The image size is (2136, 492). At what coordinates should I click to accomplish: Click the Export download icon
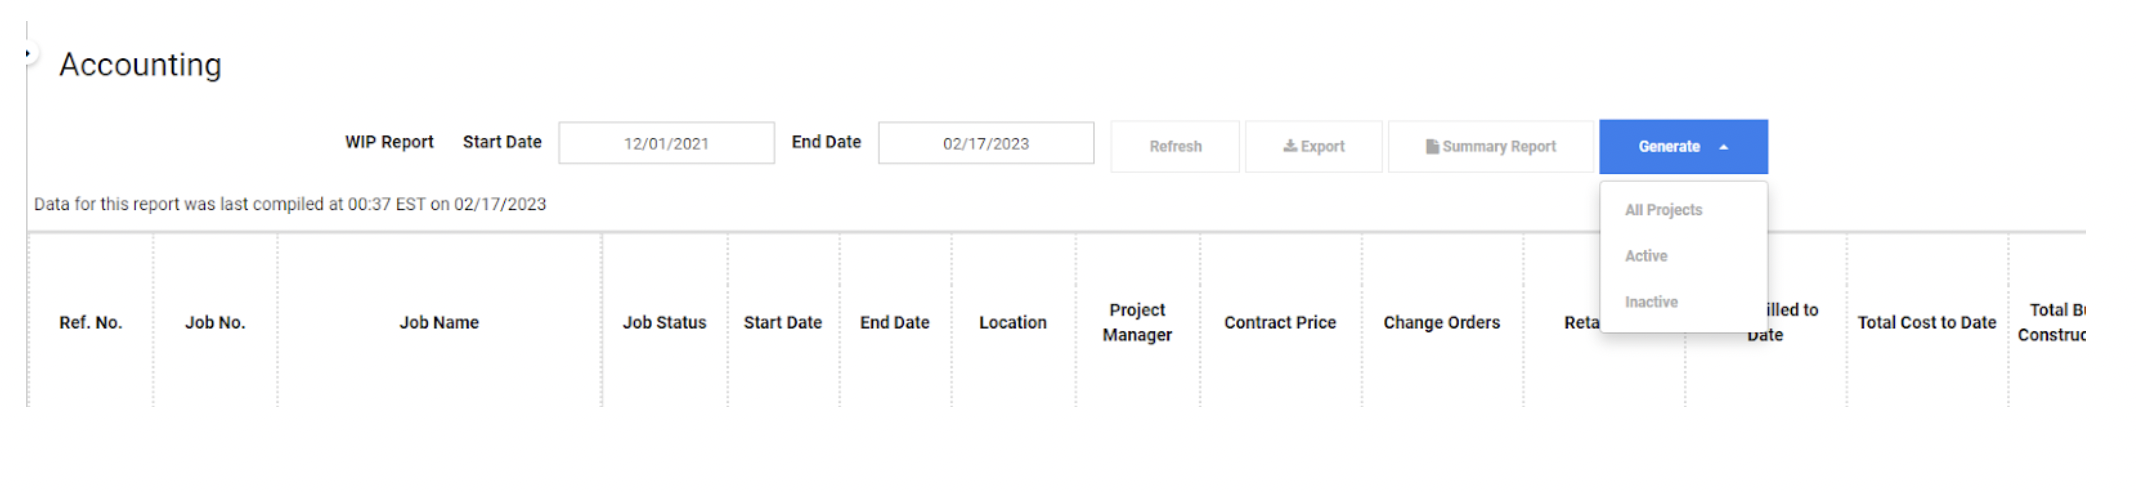(x=1290, y=146)
